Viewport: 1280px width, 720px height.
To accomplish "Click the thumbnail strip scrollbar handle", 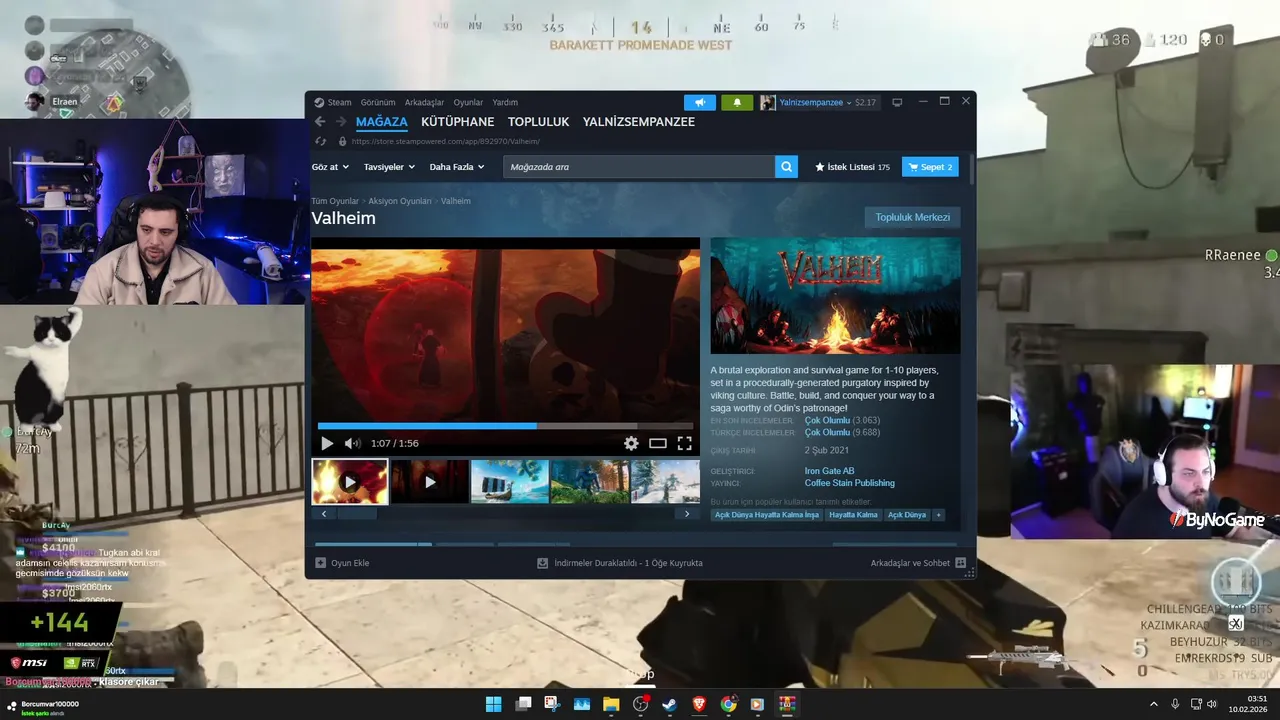I will tap(357, 514).
